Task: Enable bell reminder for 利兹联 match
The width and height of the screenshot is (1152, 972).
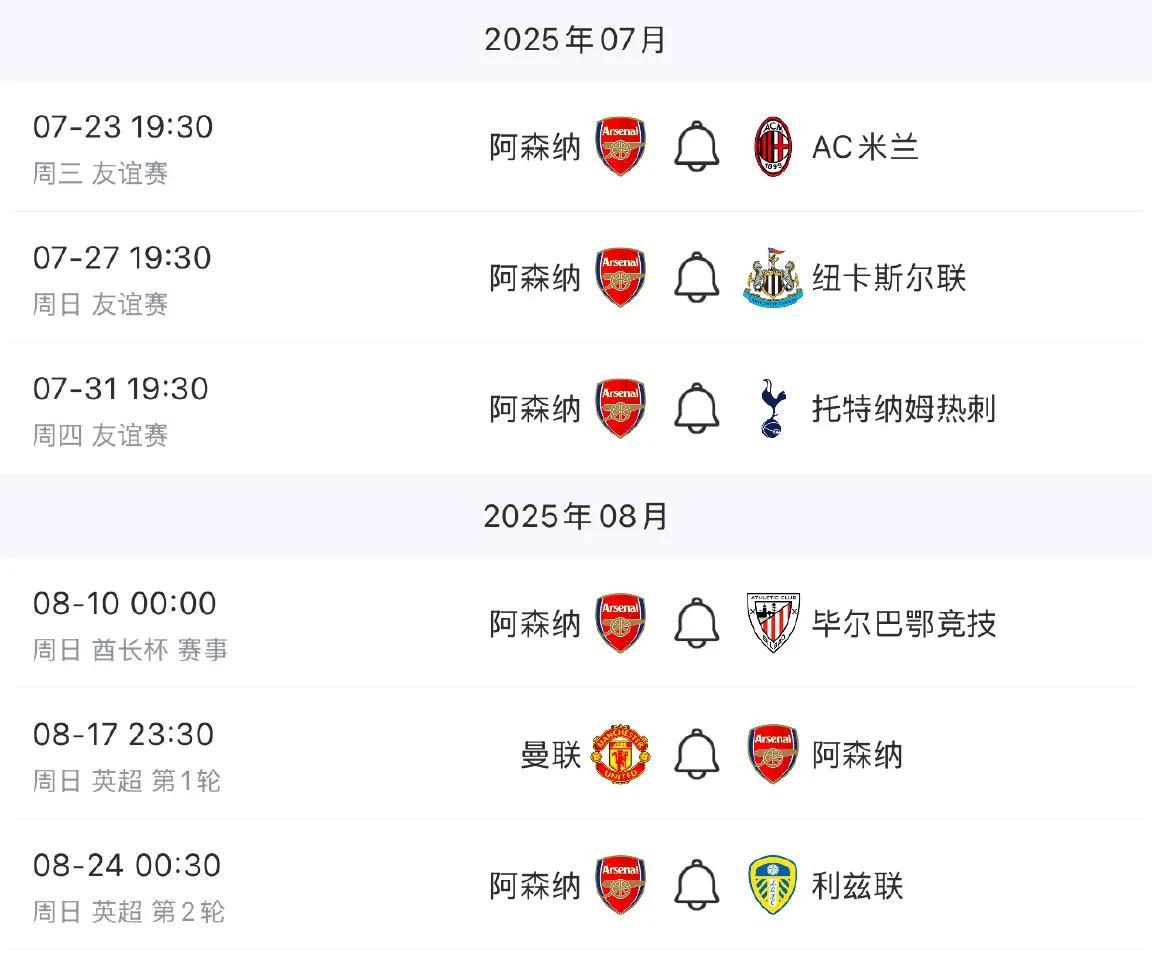Action: point(697,886)
